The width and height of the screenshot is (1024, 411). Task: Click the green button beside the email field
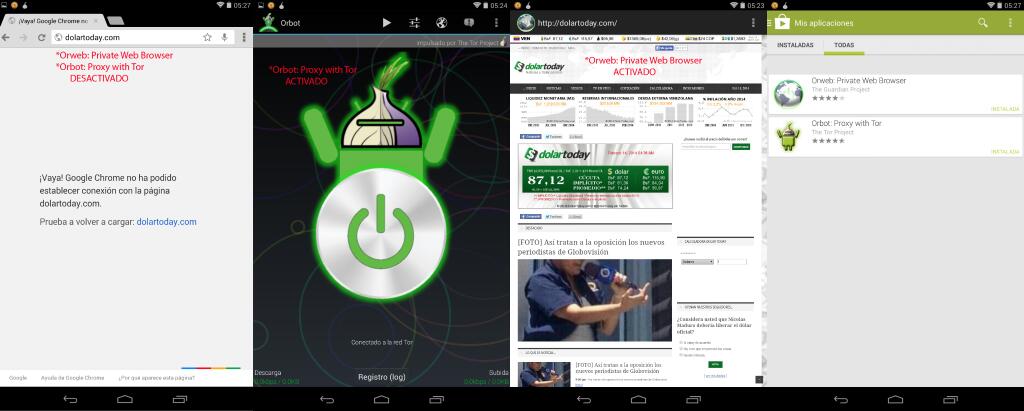(x=741, y=147)
